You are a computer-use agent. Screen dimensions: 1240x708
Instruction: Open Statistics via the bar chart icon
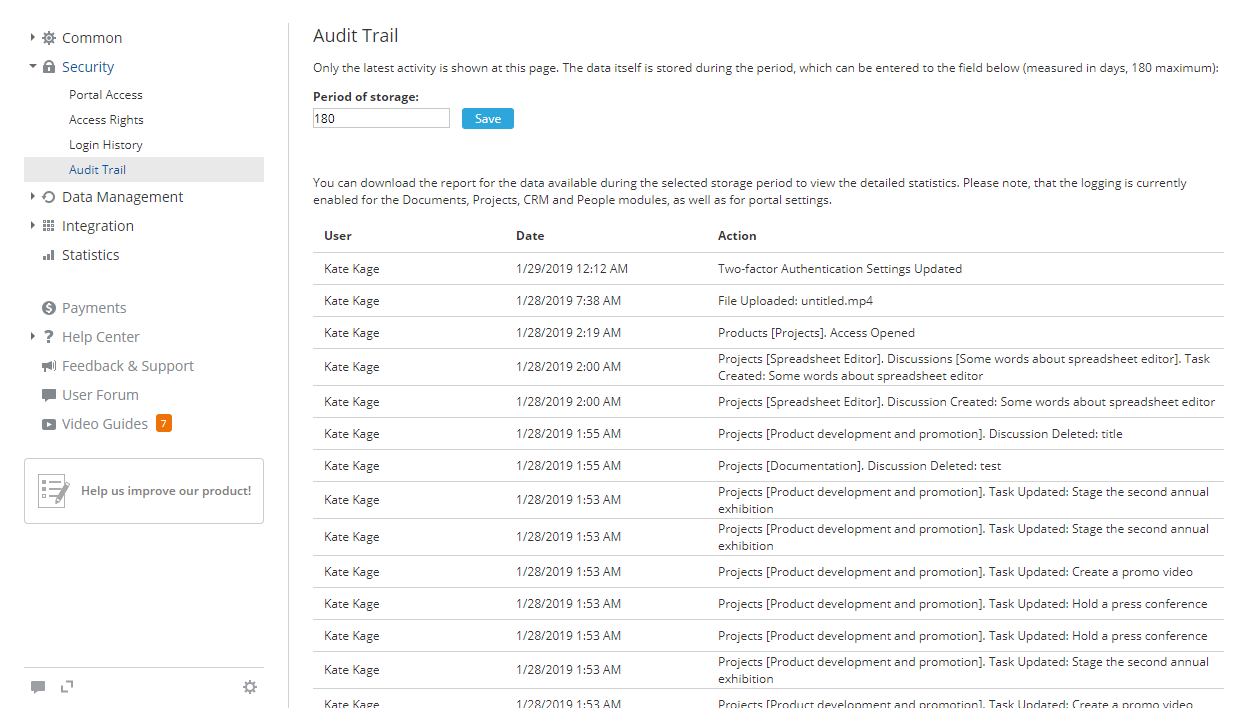[47, 255]
